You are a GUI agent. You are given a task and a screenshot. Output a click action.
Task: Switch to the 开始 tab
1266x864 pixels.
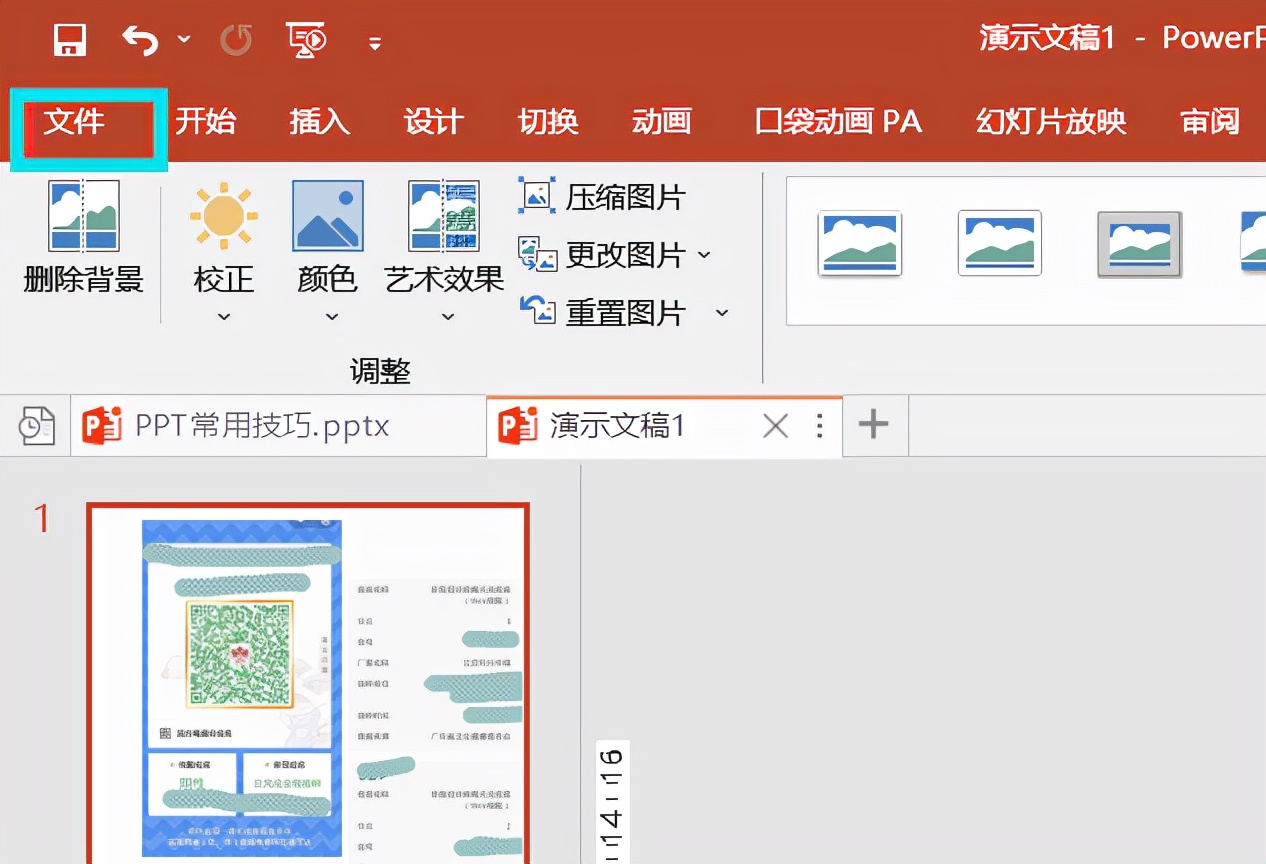(206, 121)
